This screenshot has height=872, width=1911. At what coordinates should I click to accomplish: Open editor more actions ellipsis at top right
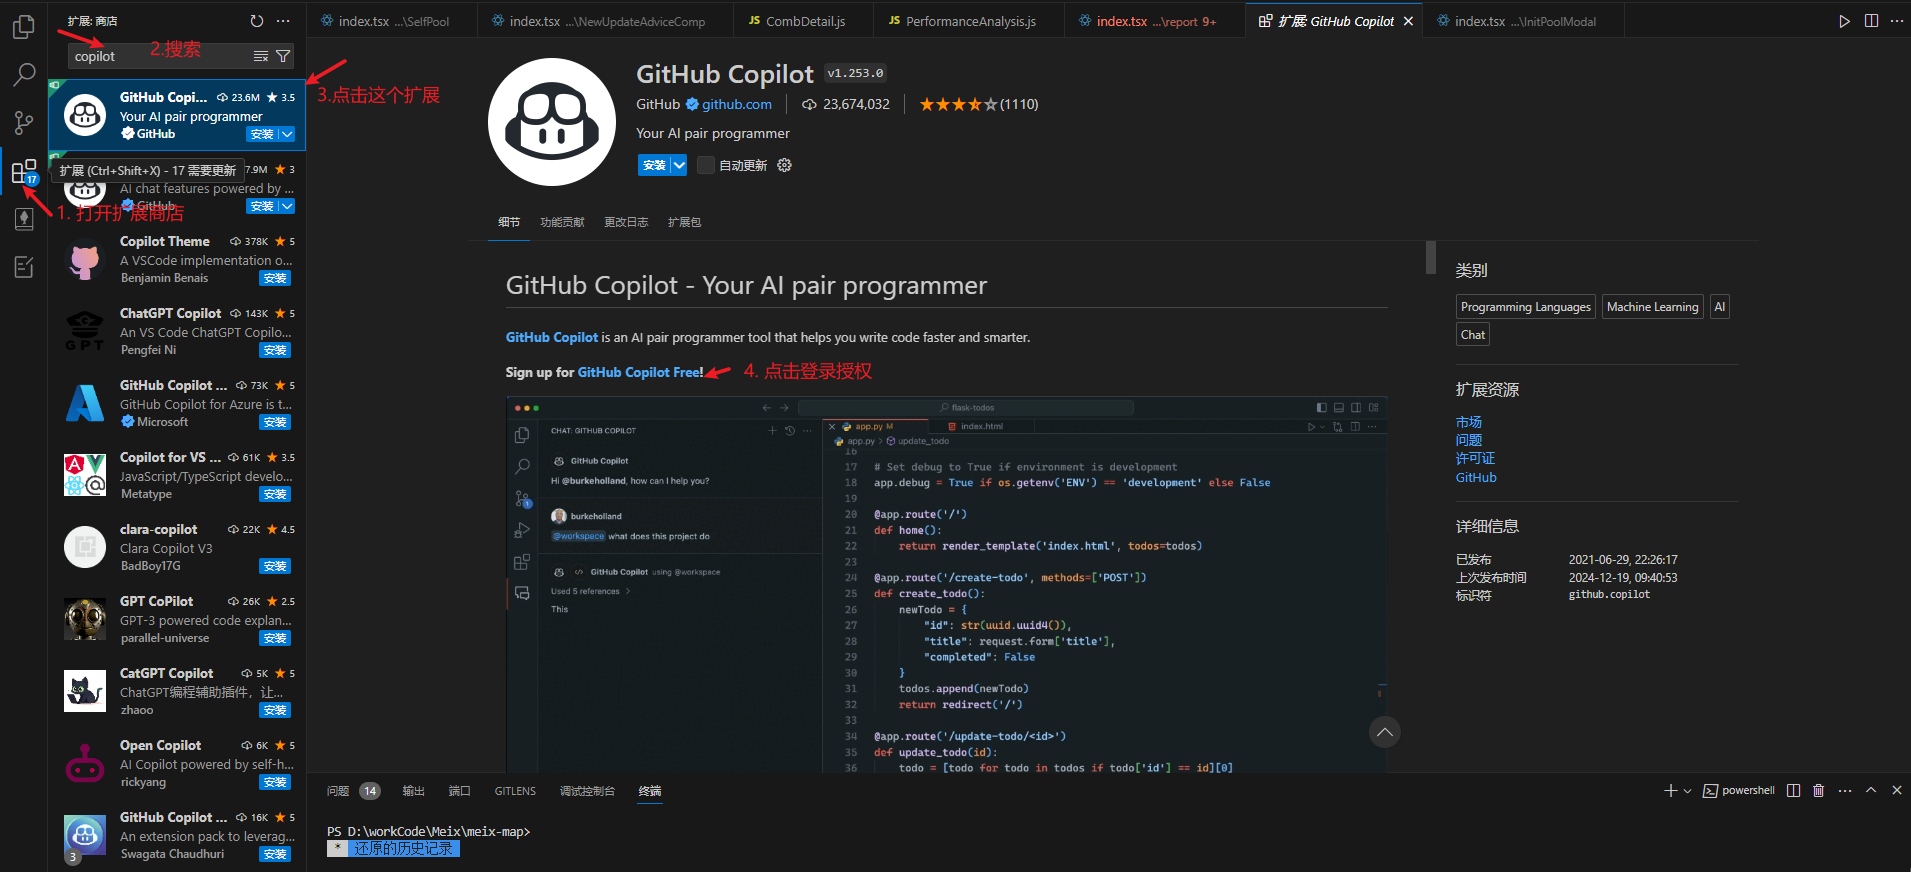pos(1896,21)
